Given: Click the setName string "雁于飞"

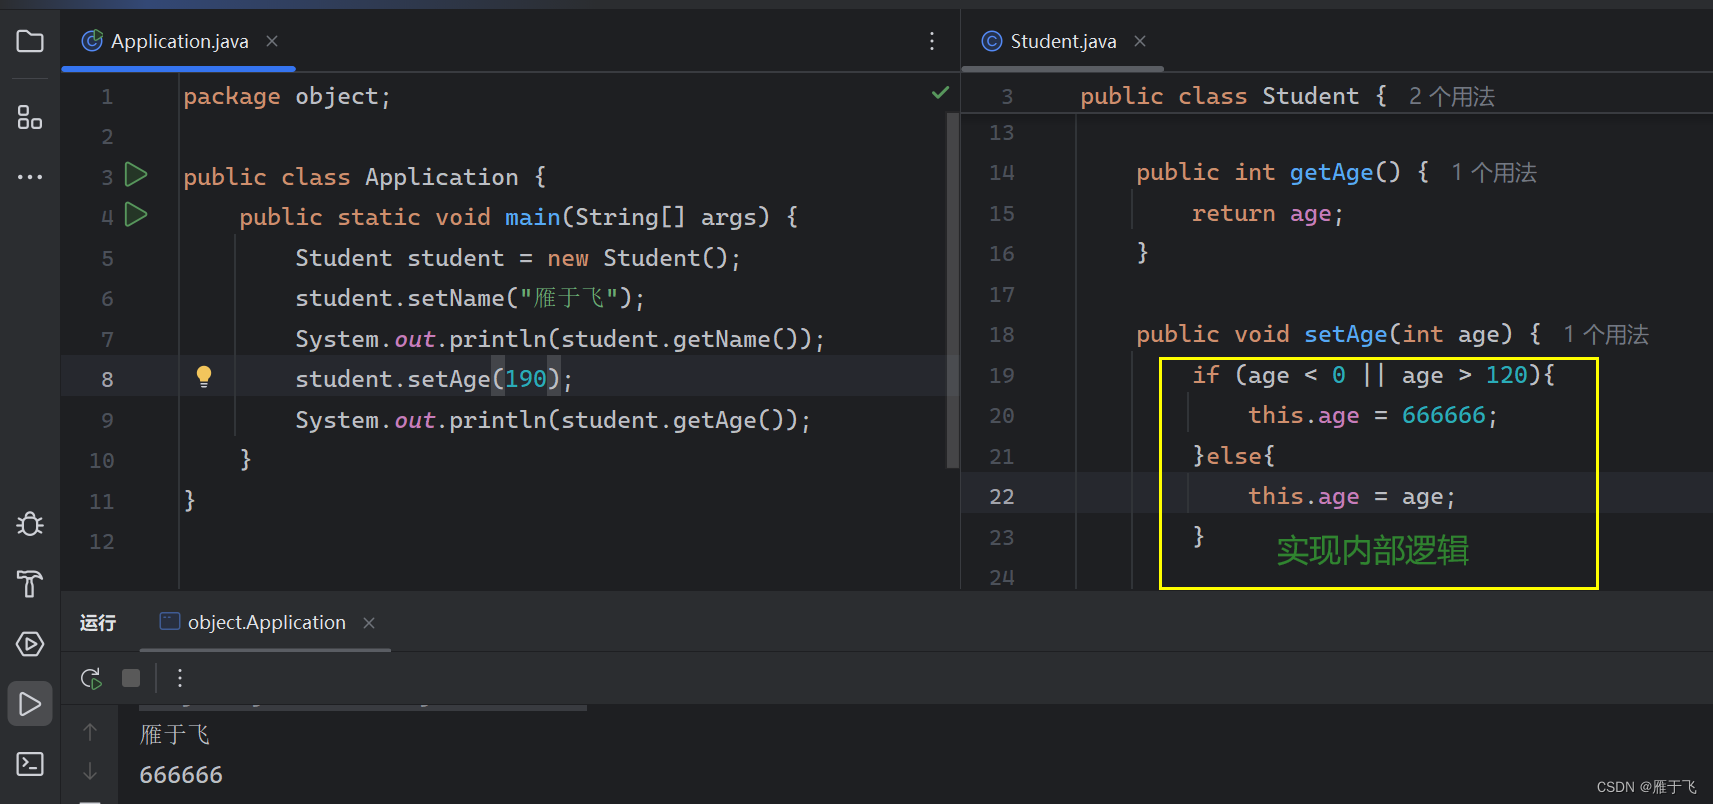Looking at the screenshot, I should [x=568, y=298].
